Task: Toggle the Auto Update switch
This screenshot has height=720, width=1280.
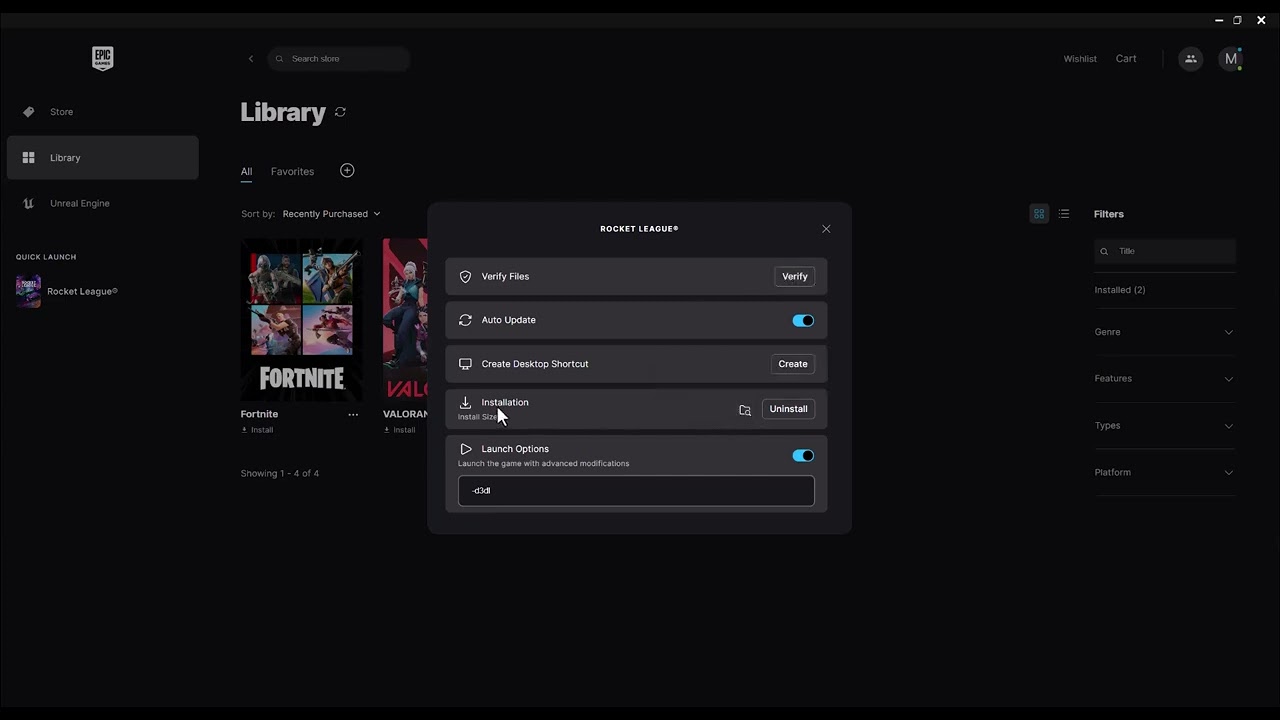Action: click(x=803, y=321)
